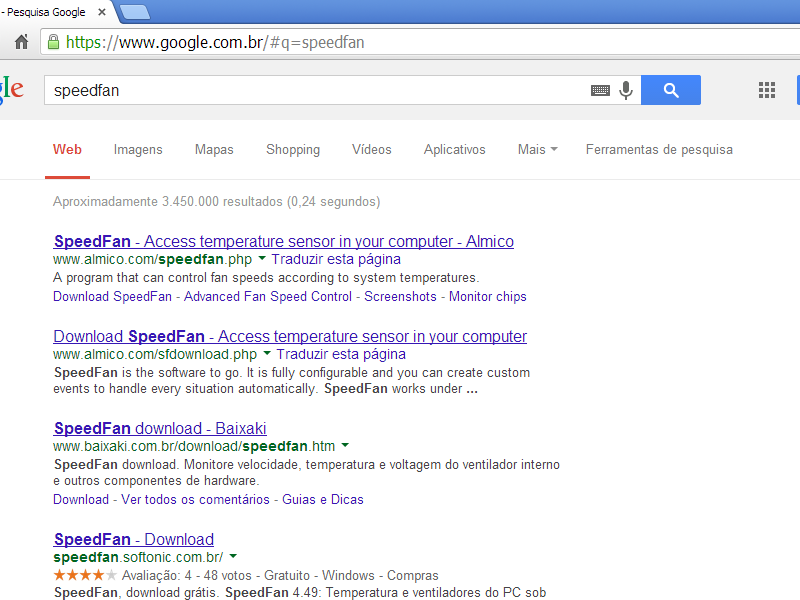
Task: Select the Web search tab
Action: pyautogui.click(x=67, y=149)
